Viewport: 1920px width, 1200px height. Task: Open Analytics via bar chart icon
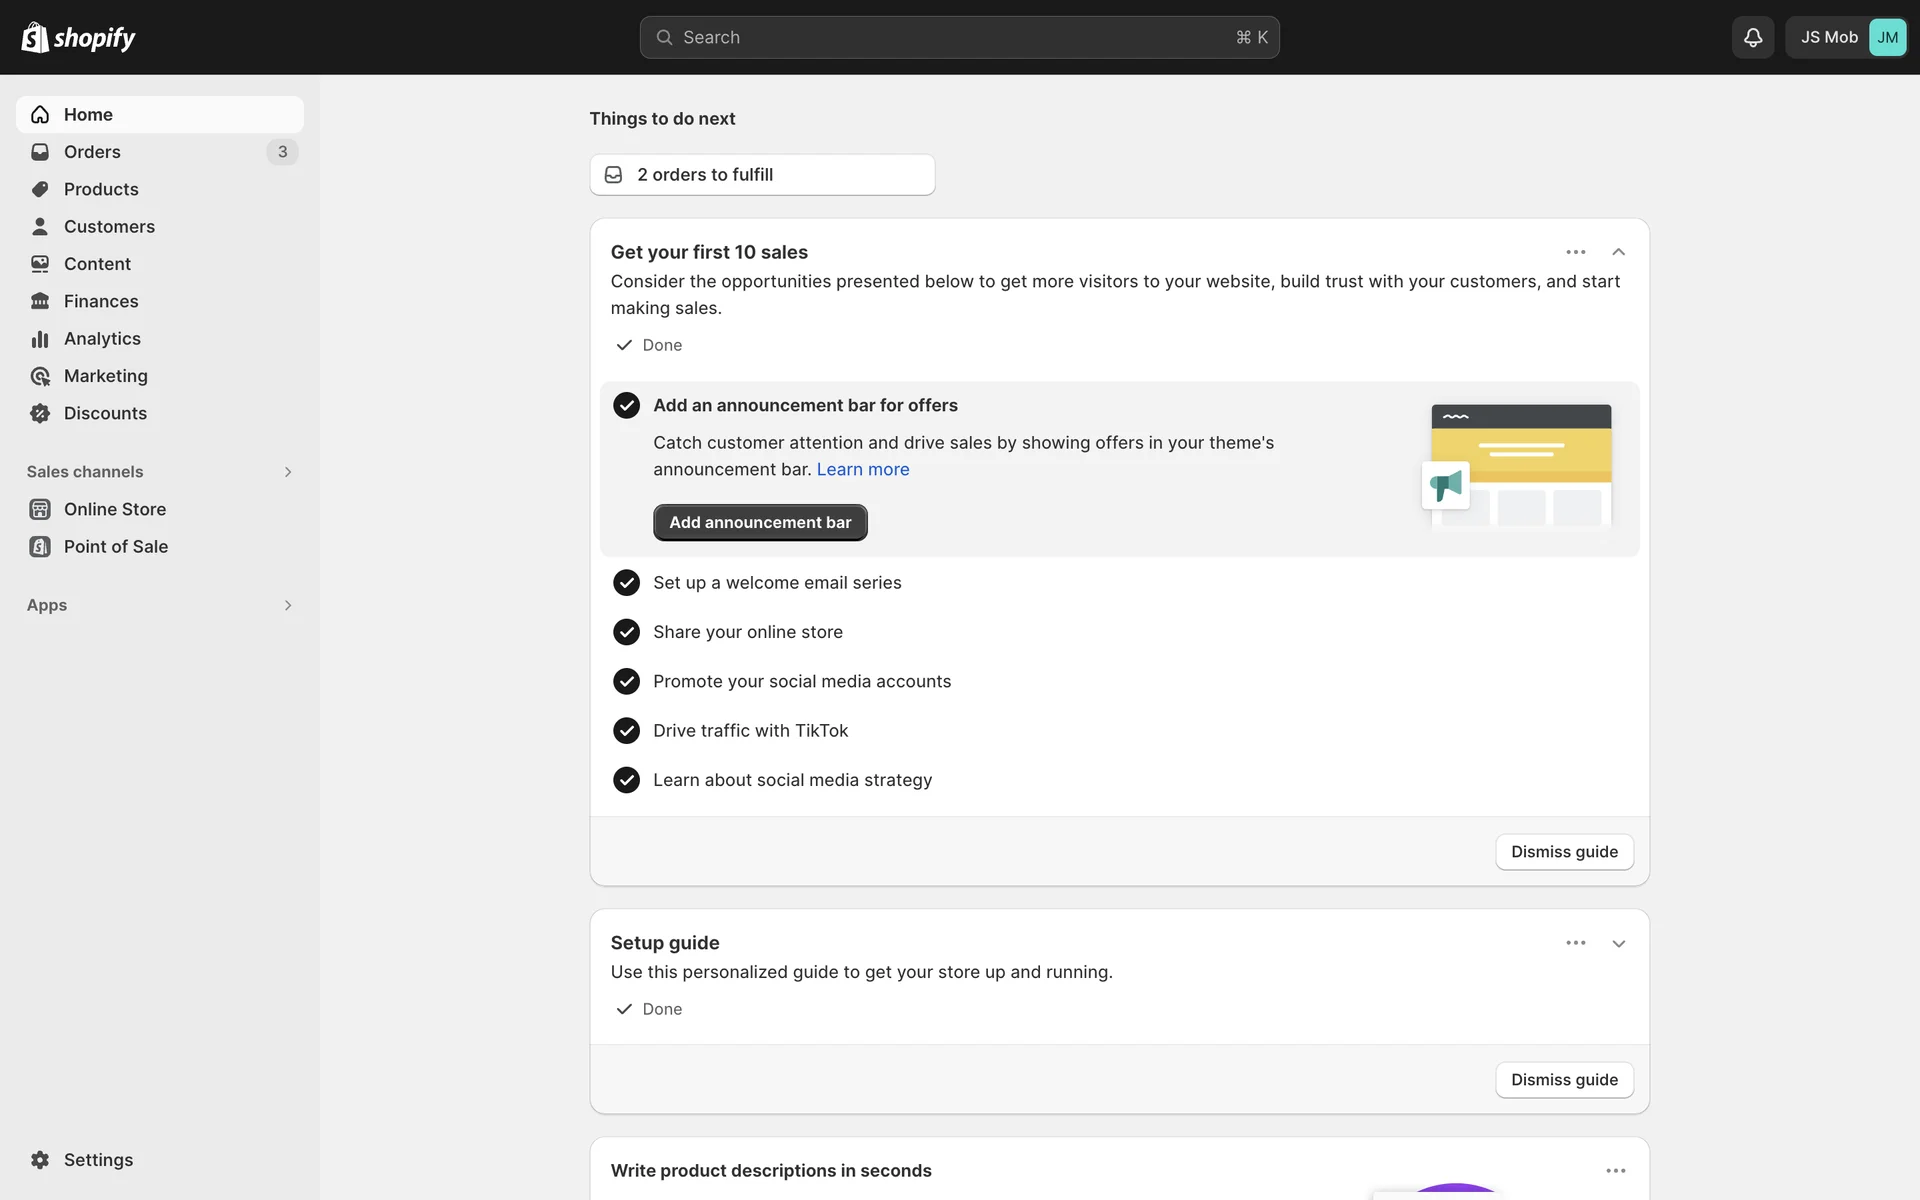(40, 339)
